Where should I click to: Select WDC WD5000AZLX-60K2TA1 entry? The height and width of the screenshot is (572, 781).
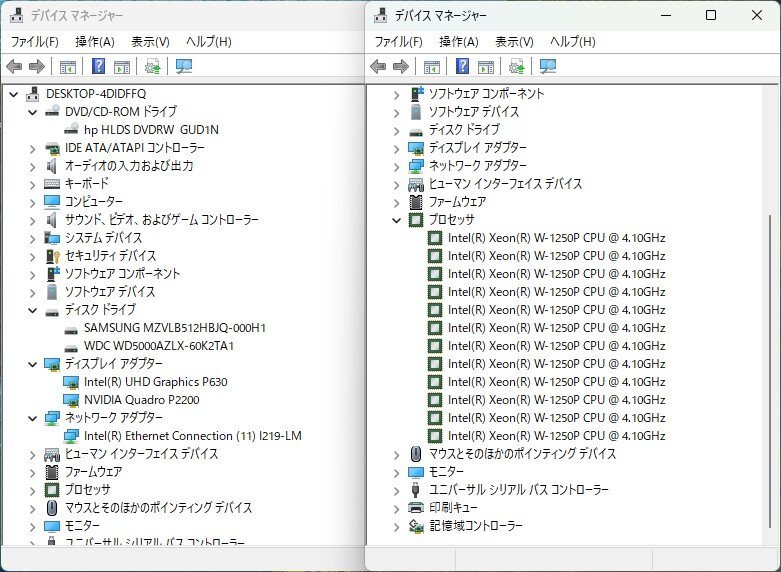[x=159, y=346]
